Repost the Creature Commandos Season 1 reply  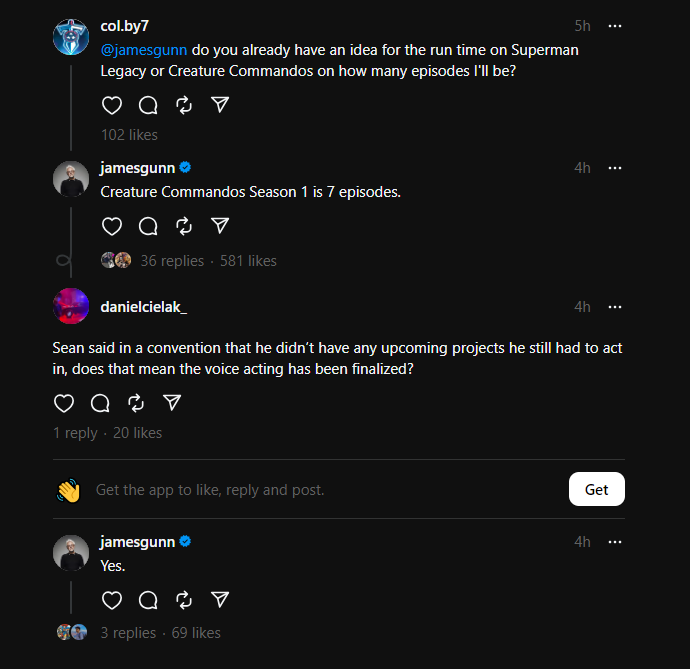[x=184, y=226]
